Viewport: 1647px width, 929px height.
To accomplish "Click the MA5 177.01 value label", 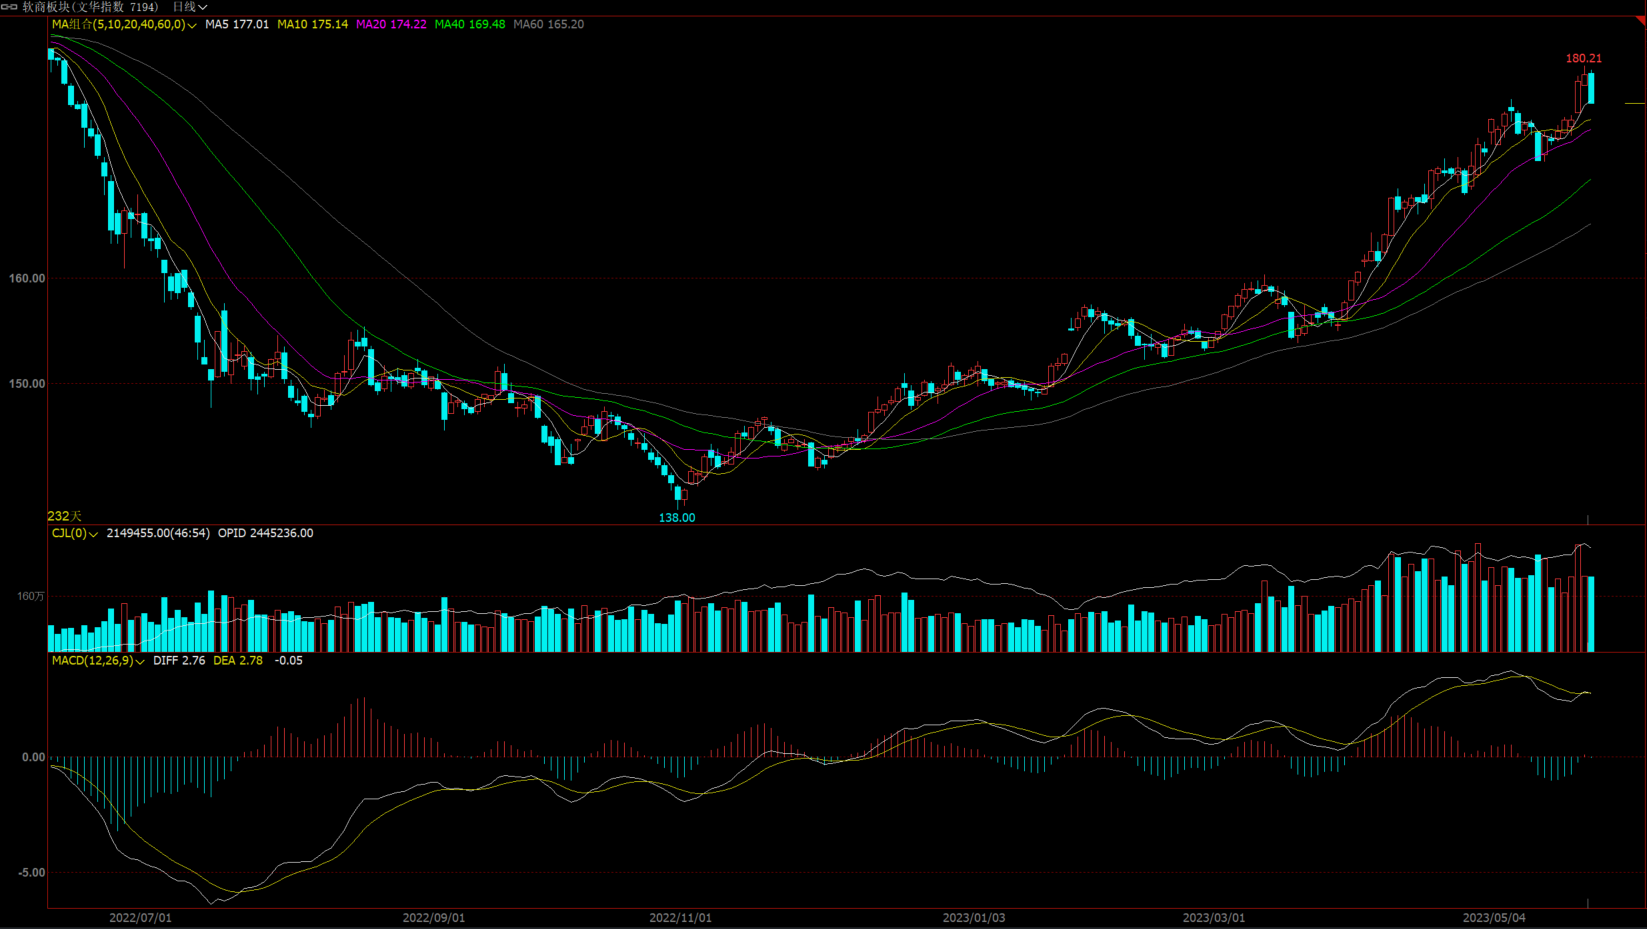I will (237, 24).
